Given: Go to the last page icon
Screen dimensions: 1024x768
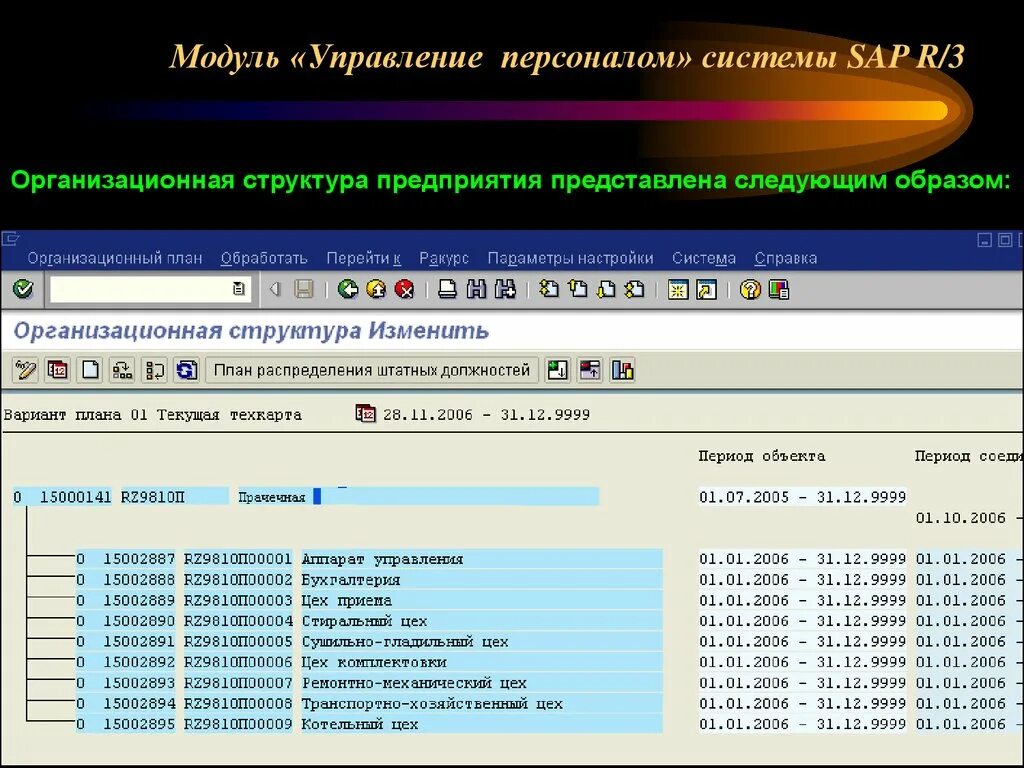Looking at the screenshot, I should point(635,289).
